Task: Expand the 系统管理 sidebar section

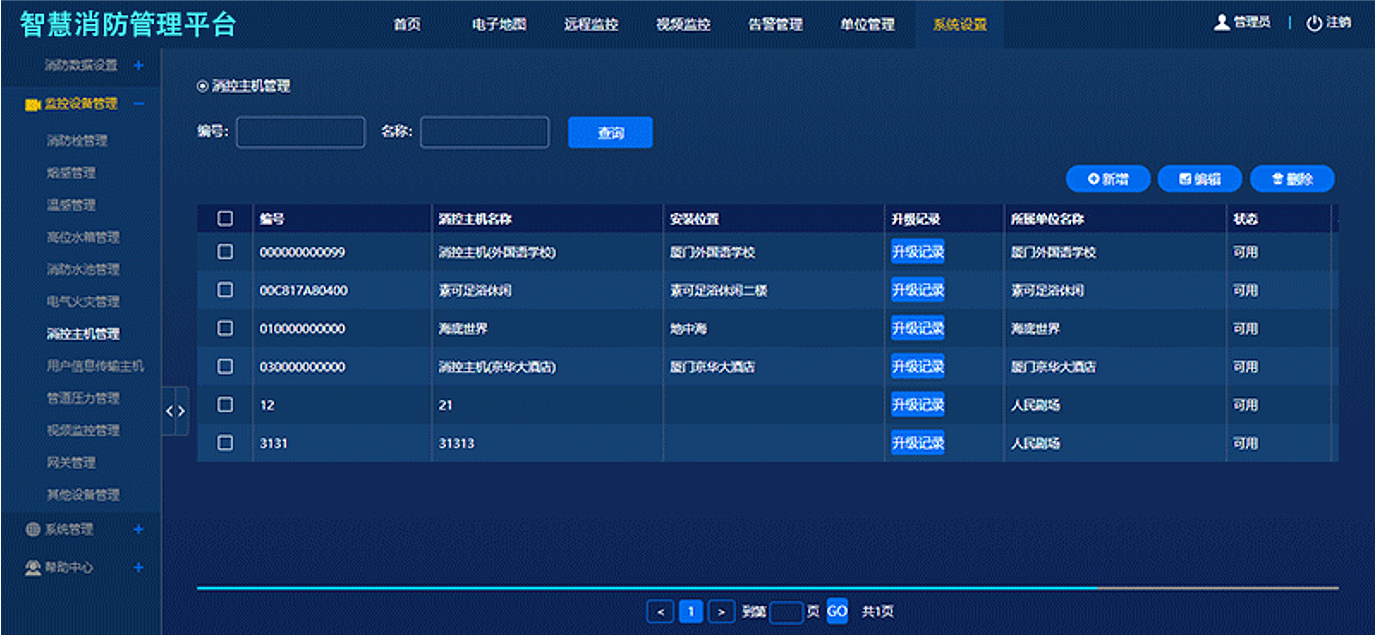Action: [x=138, y=529]
